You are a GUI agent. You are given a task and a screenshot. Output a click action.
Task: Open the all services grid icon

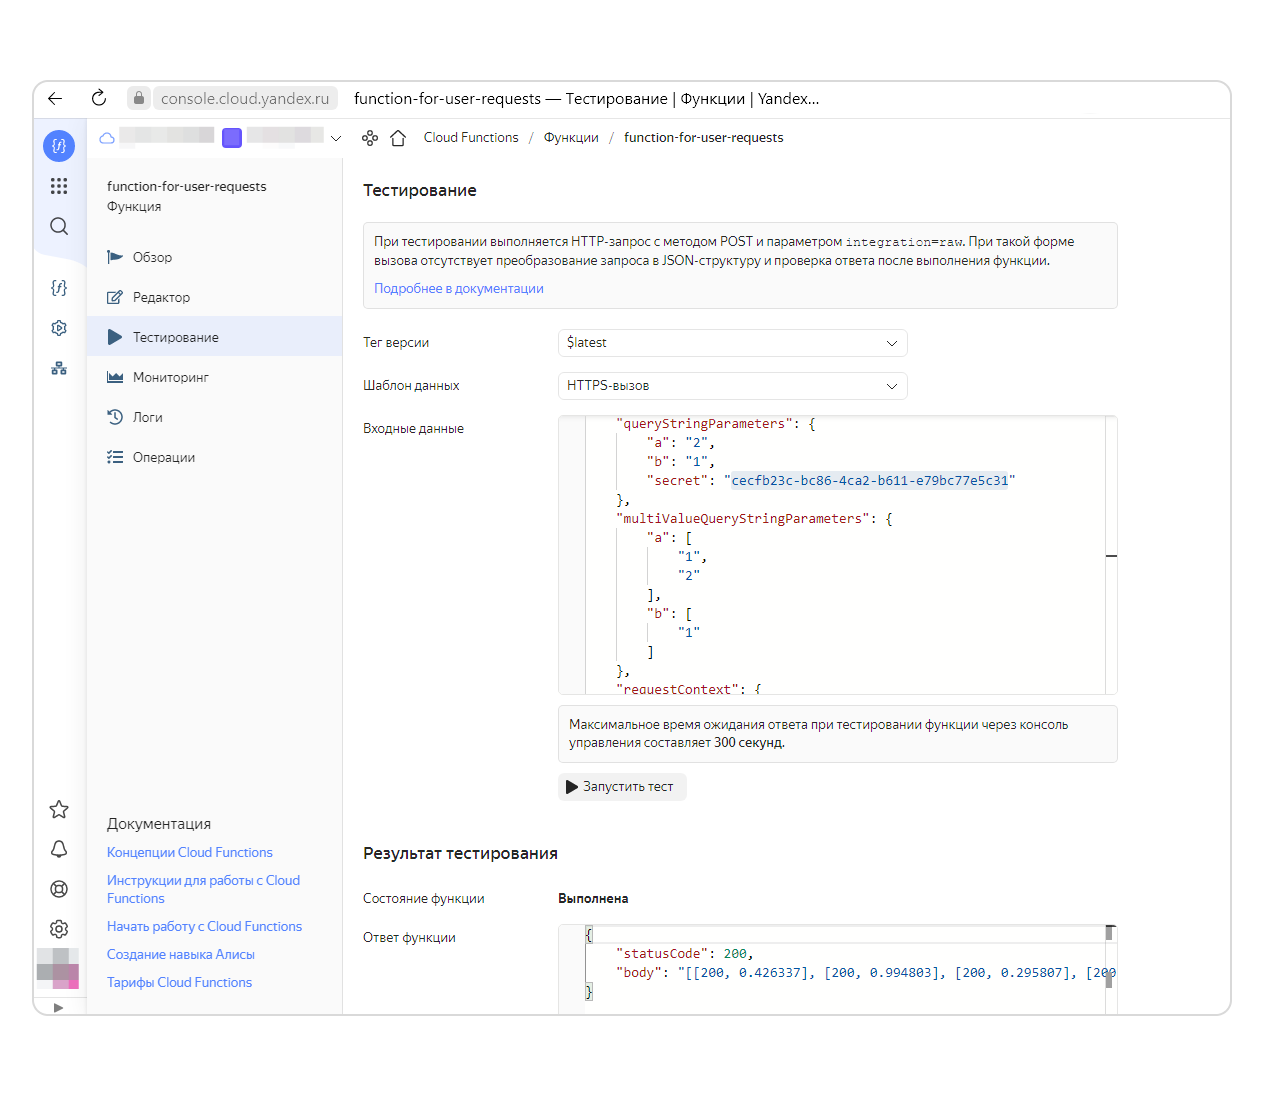click(59, 186)
